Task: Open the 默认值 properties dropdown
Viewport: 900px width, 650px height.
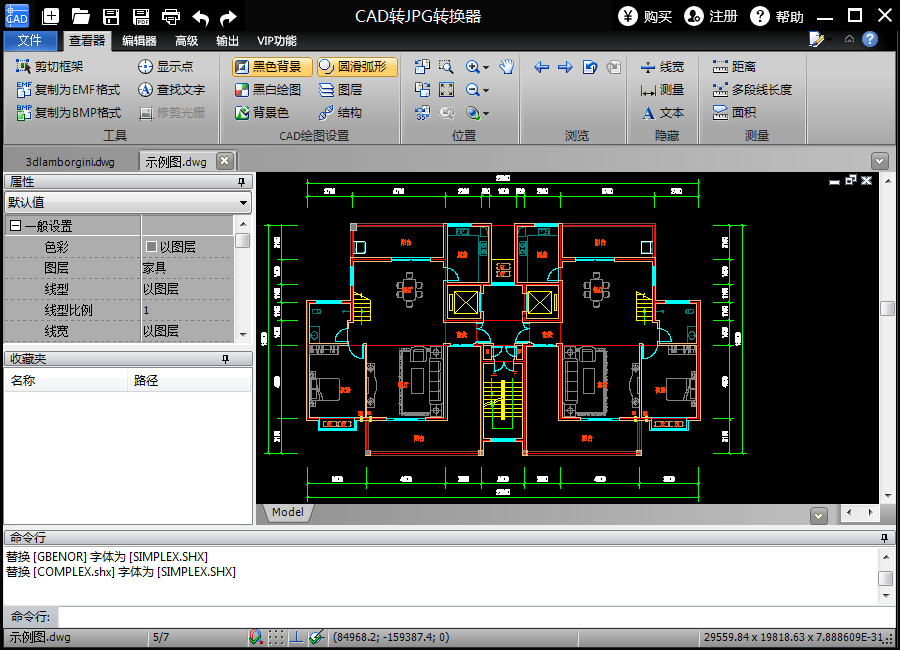Action: 127,202
